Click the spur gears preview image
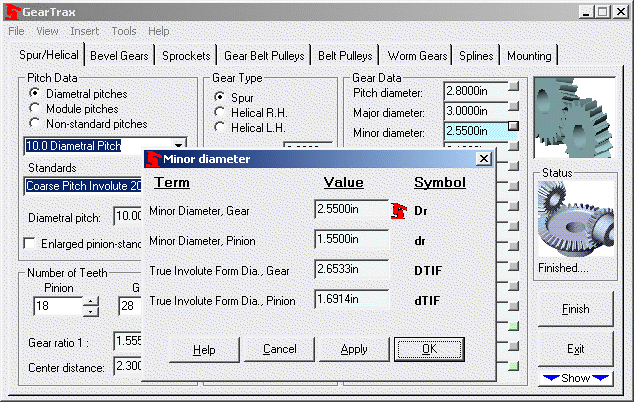The width and height of the screenshot is (634, 402). point(575,117)
